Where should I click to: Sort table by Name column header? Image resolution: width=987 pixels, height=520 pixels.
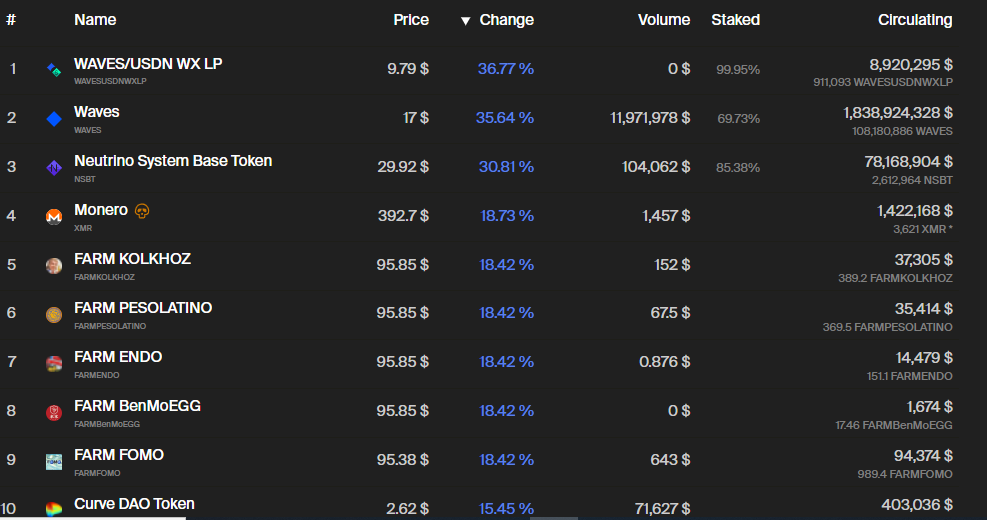pos(95,20)
